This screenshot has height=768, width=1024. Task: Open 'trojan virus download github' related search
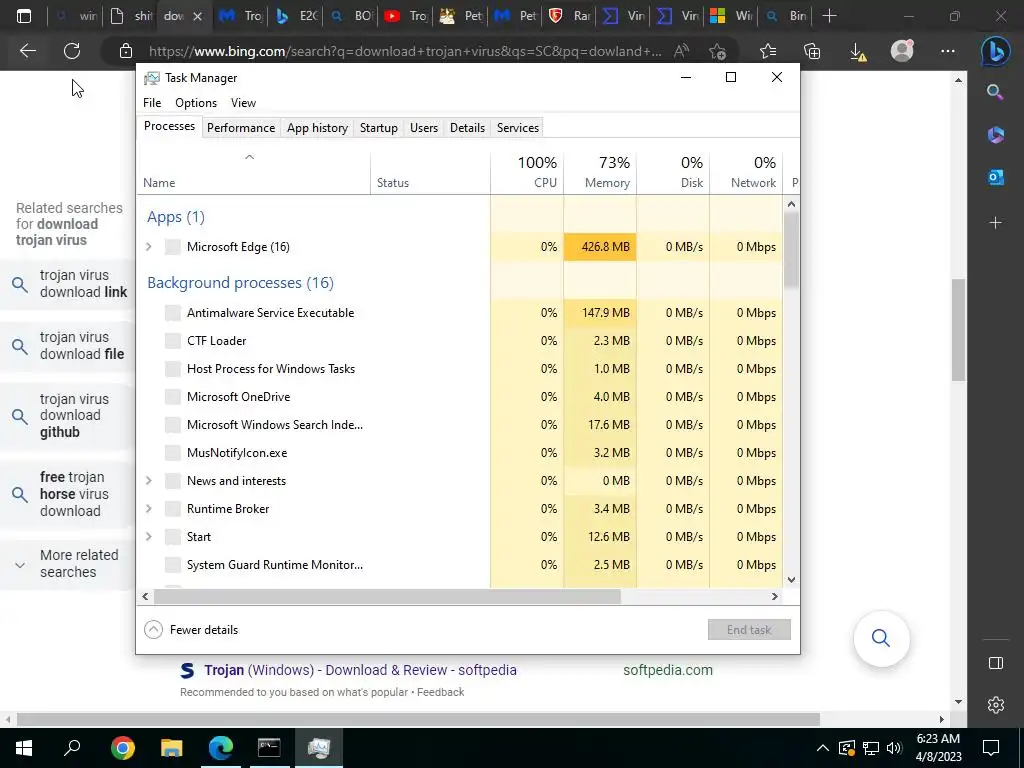(69, 415)
